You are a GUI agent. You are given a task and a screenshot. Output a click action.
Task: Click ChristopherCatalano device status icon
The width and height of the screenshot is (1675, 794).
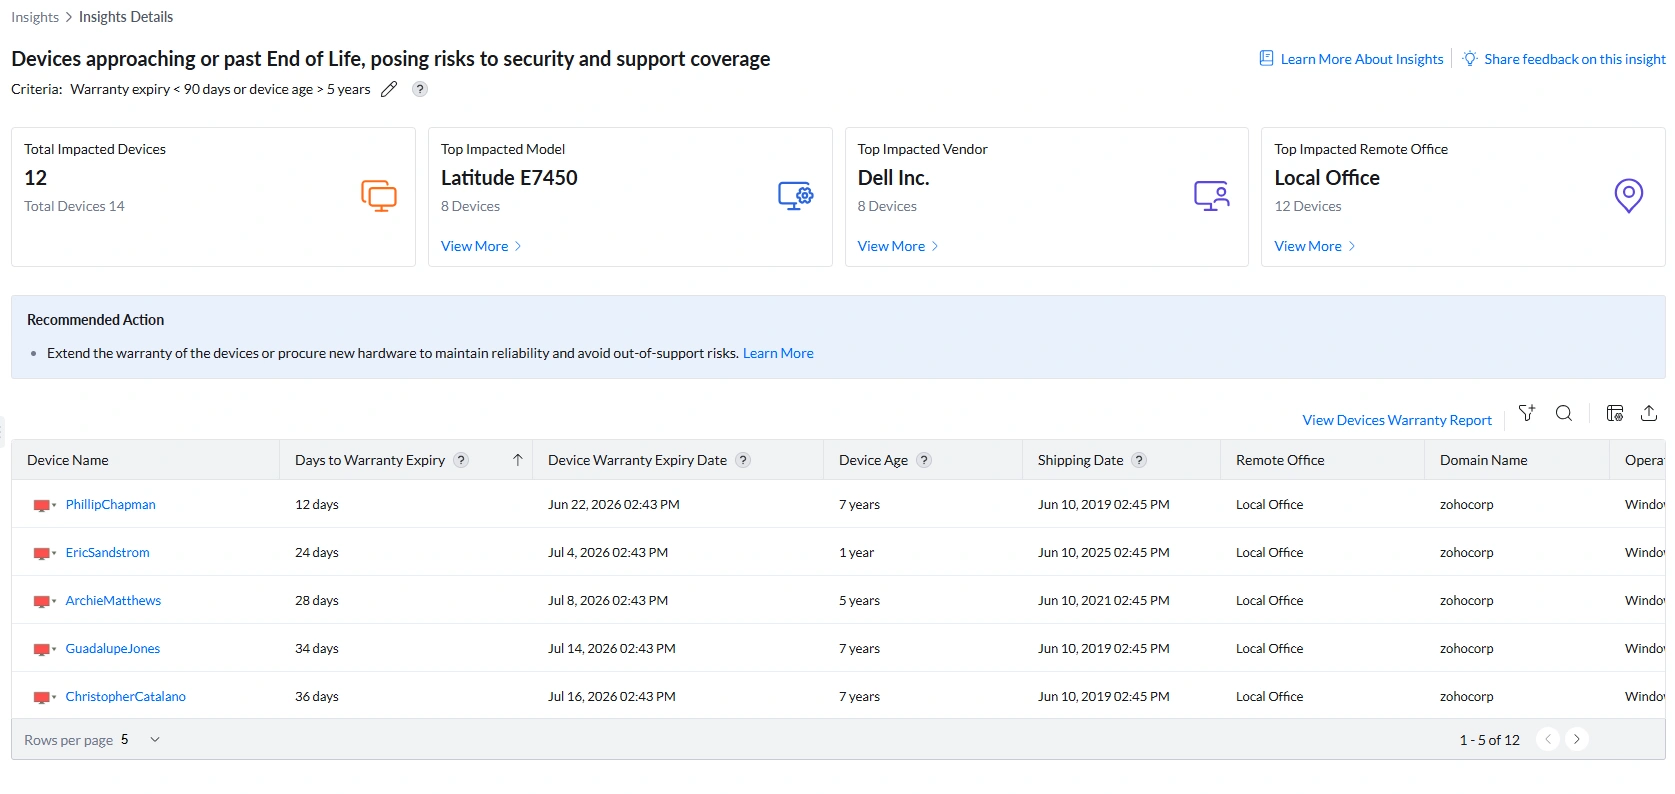coord(44,697)
